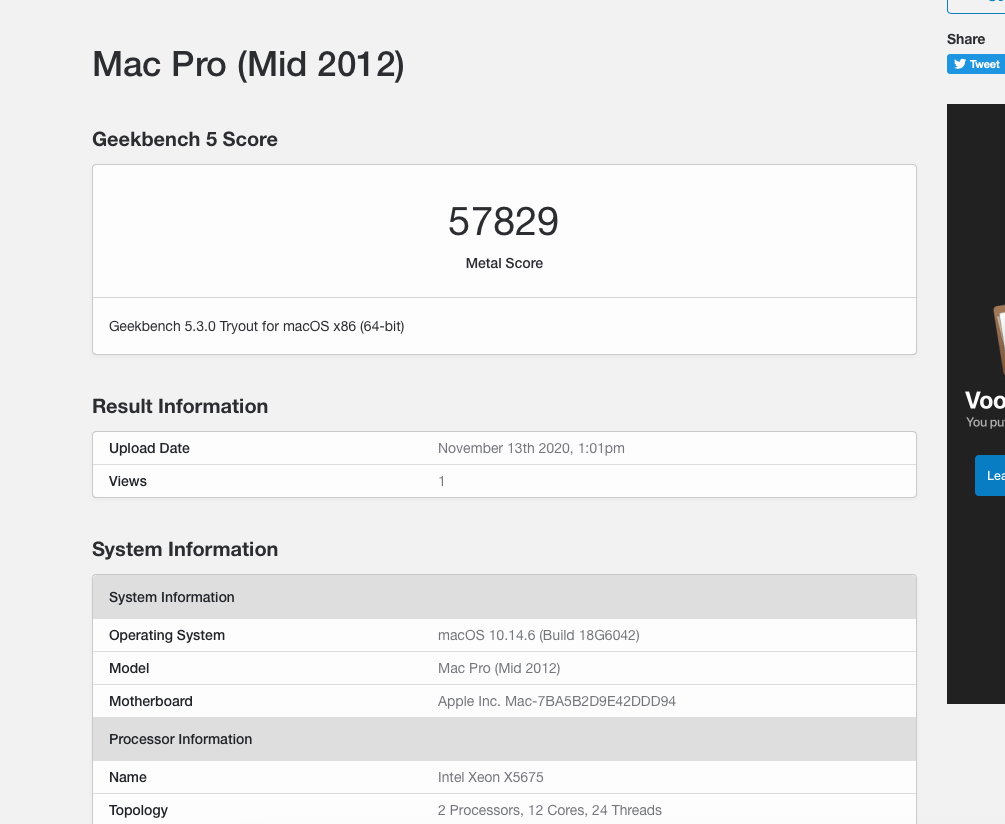Click the large System Information heading
This screenshot has width=1005, height=824.
coord(185,549)
